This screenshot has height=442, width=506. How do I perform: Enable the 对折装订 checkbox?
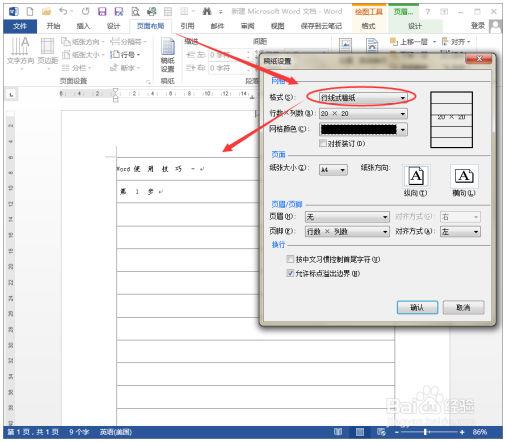[x=323, y=143]
